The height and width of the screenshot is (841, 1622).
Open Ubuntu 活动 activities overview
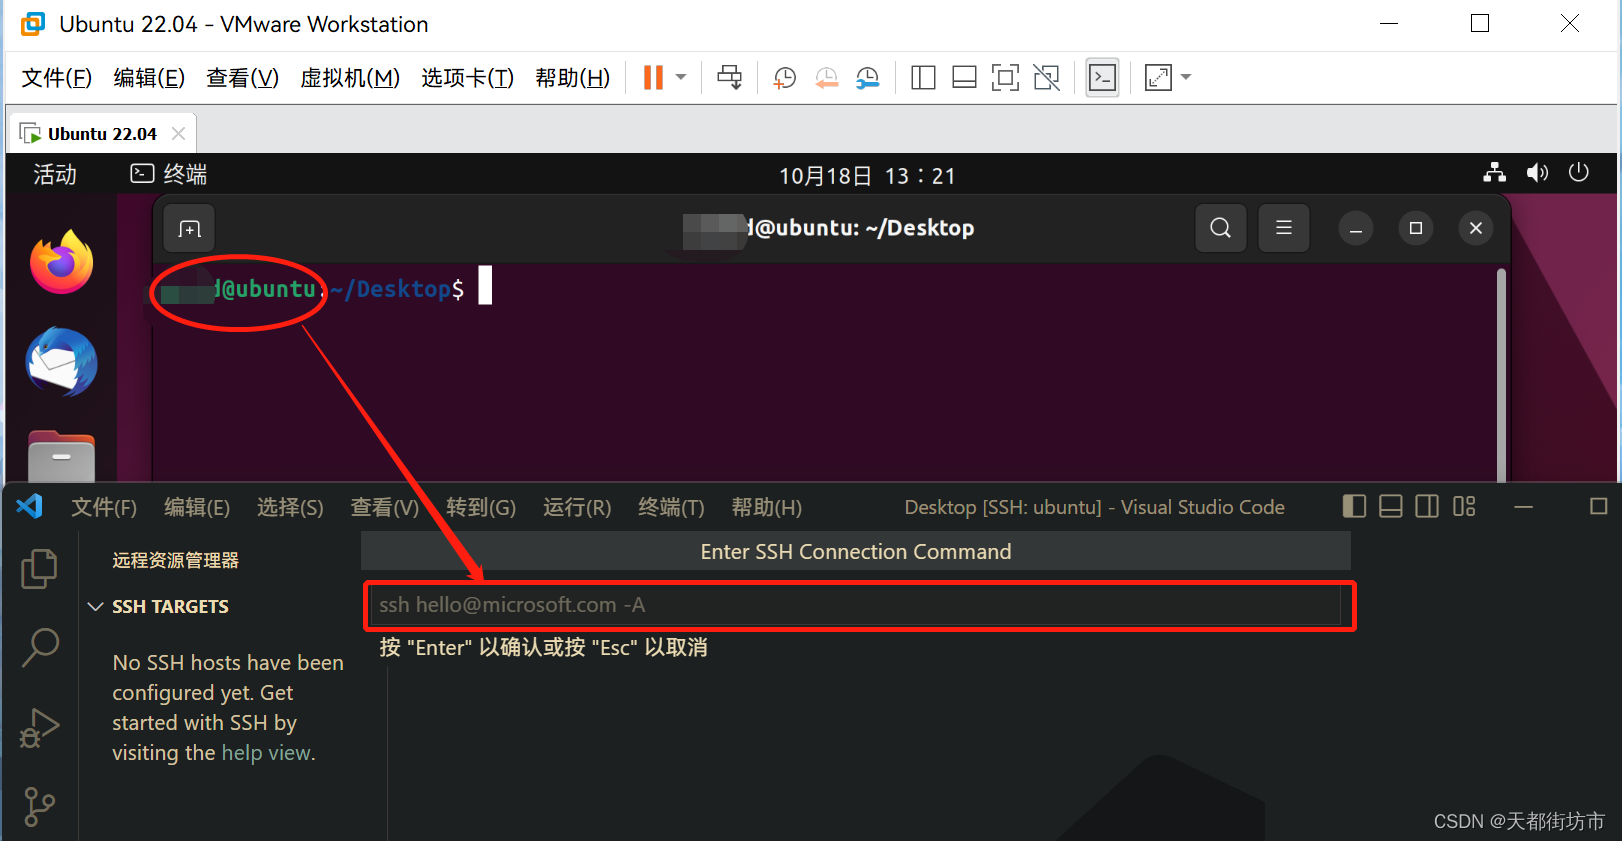55,175
